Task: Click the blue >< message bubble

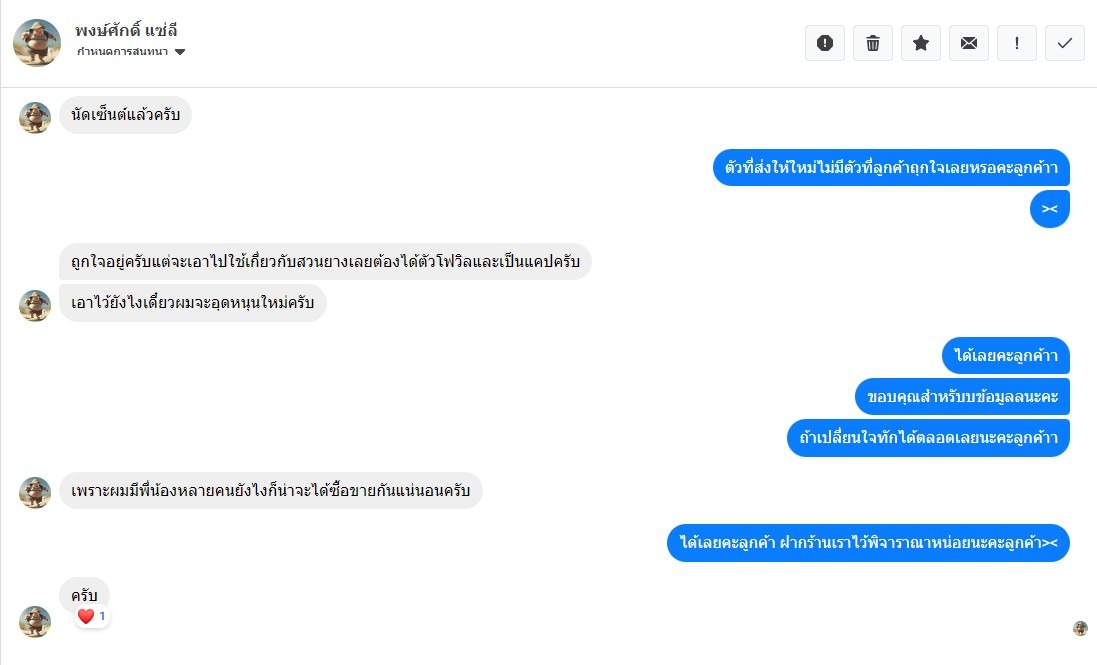Action: click(1049, 209)
